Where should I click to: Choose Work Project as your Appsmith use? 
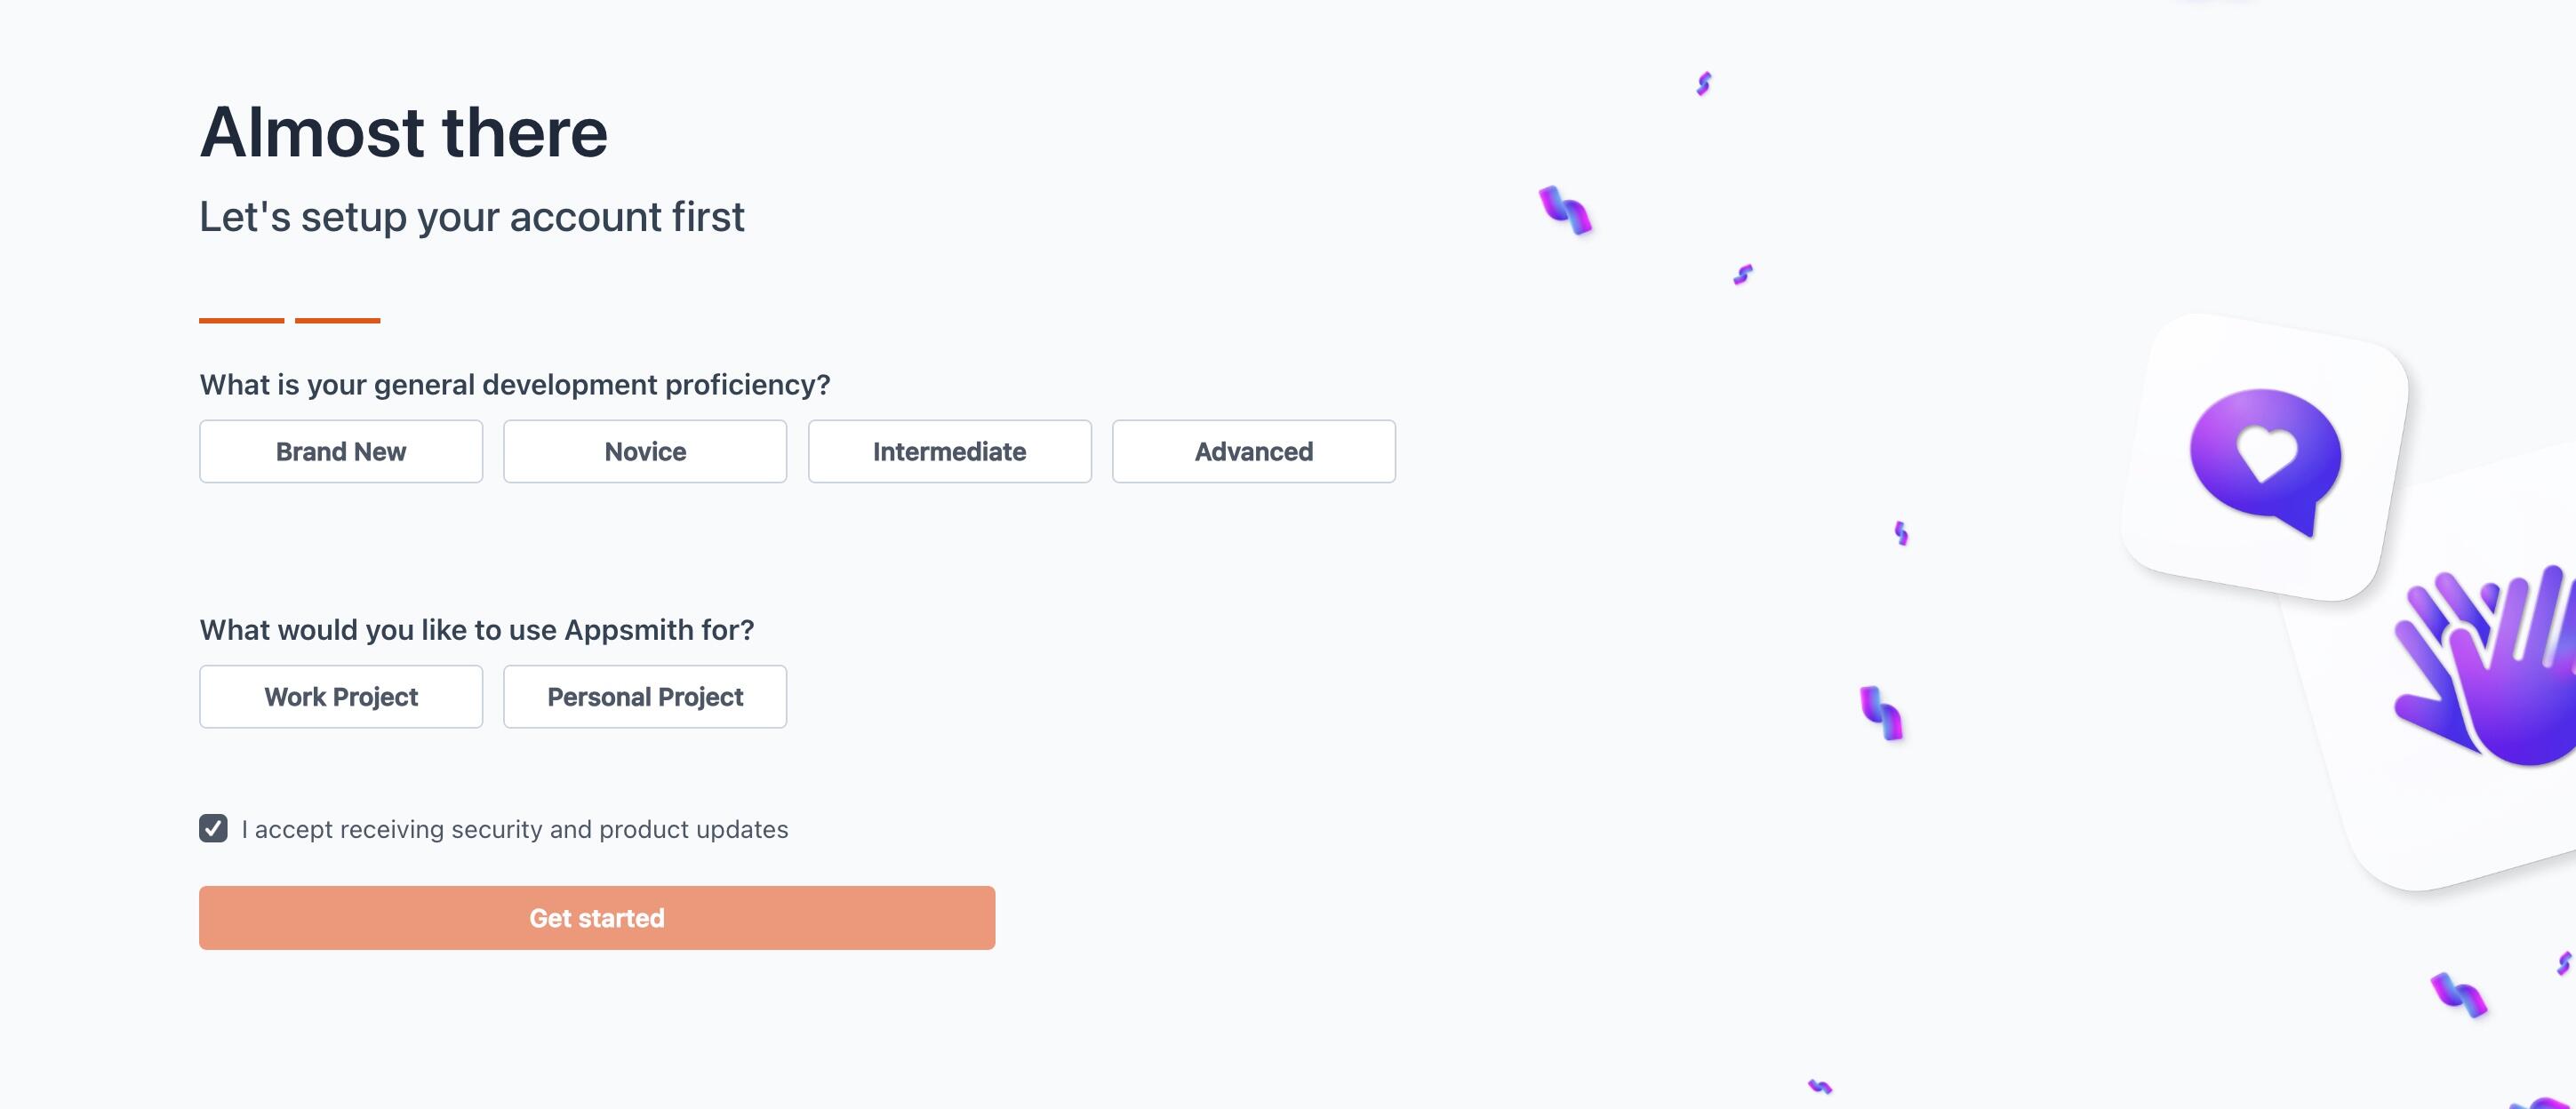coord(341,696)
